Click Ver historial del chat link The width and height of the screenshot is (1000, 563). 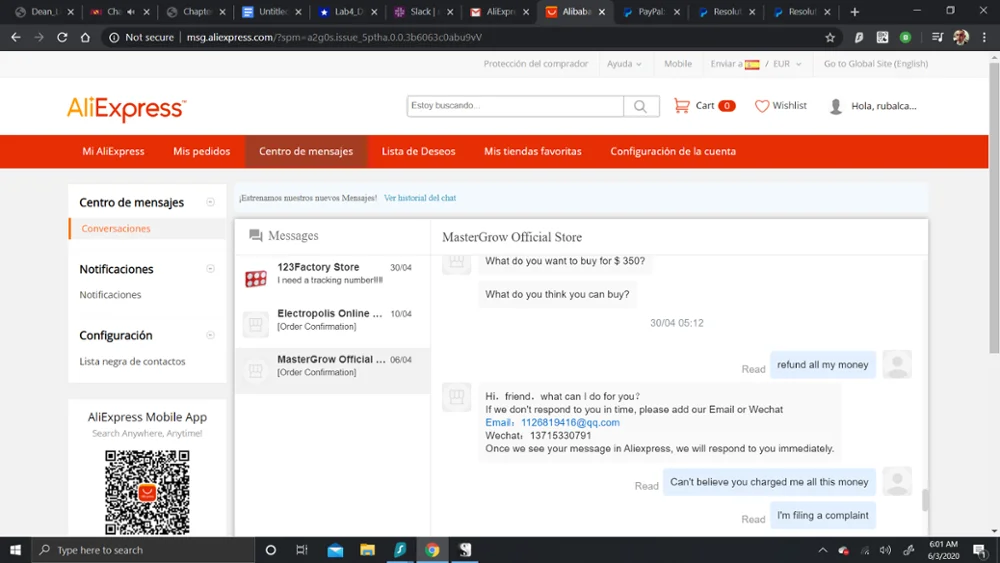click(420, 198)
